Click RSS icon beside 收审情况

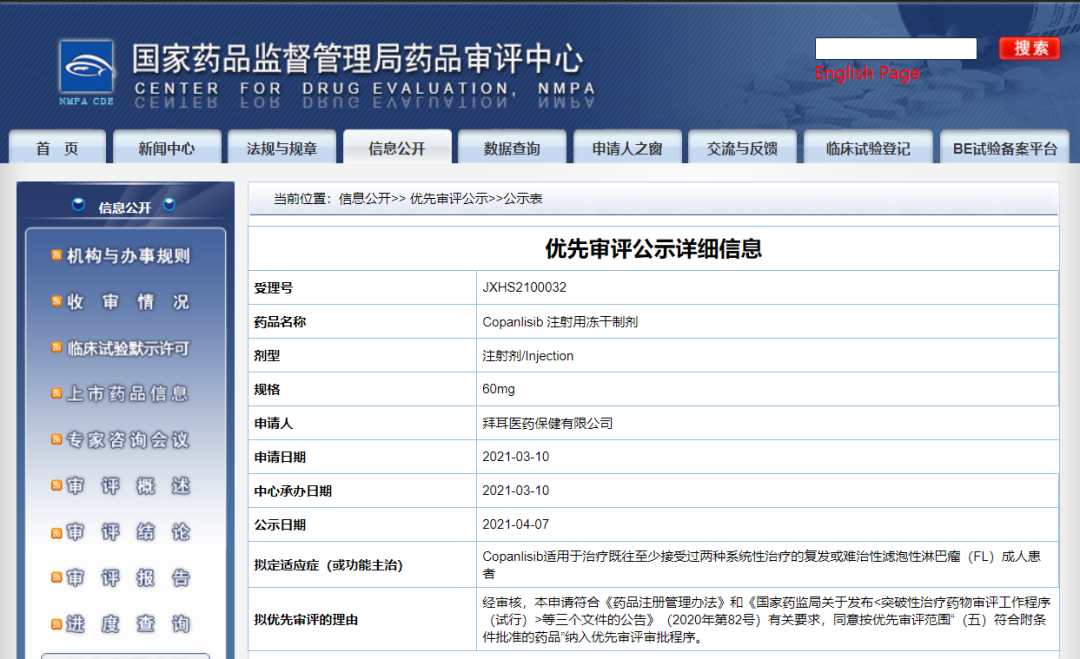[x=56, y=302]
